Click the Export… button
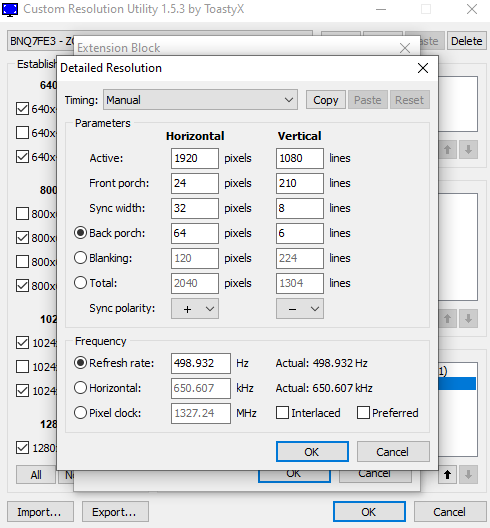The width and height of the screenshot is (490, 528). point(115,512)
